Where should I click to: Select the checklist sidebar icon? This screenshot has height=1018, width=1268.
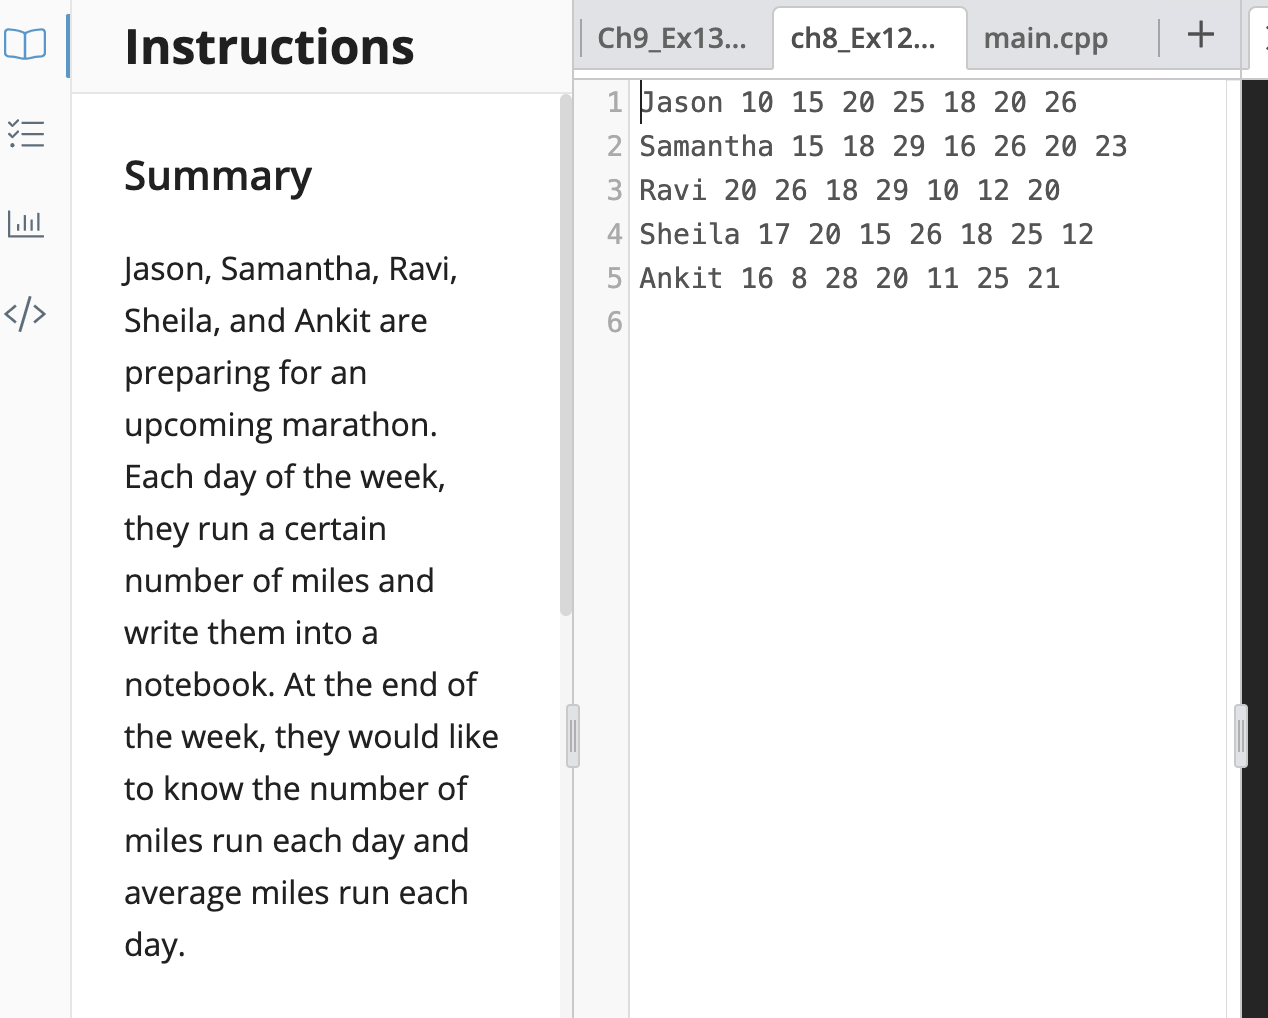pos(27,134)
